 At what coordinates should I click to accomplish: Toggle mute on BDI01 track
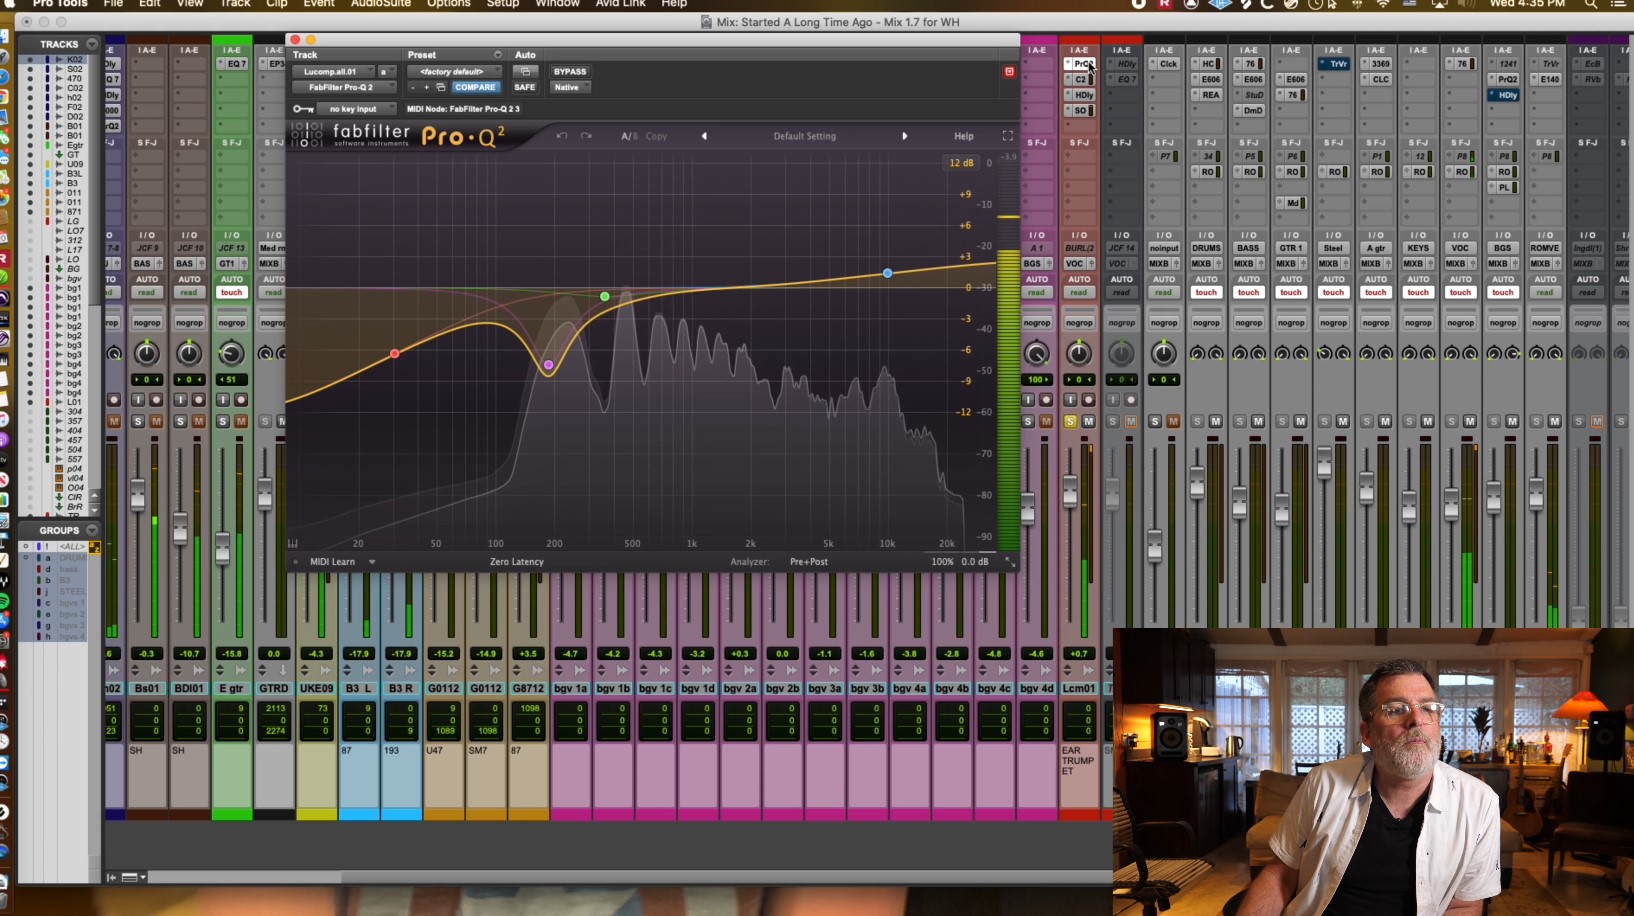click(x=199, y=422)
